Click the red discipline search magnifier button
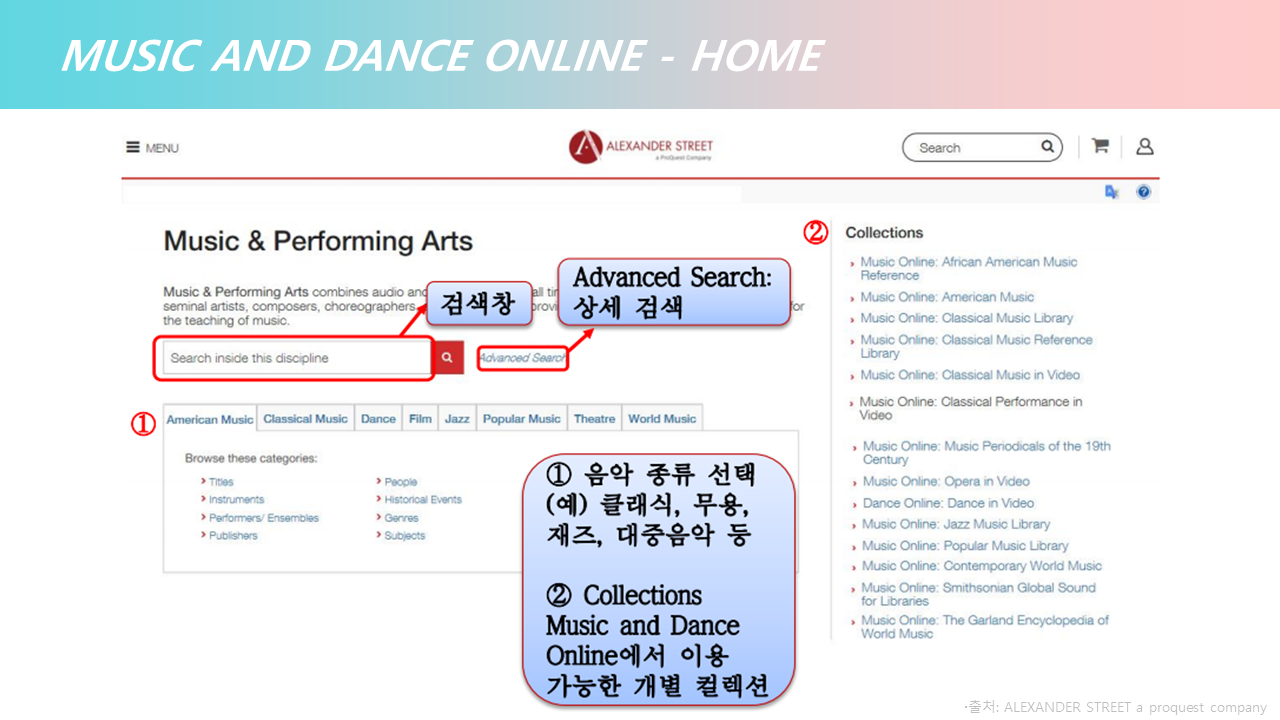The height and width of the screenshot is (720, 1280). (x=447, y=358)
